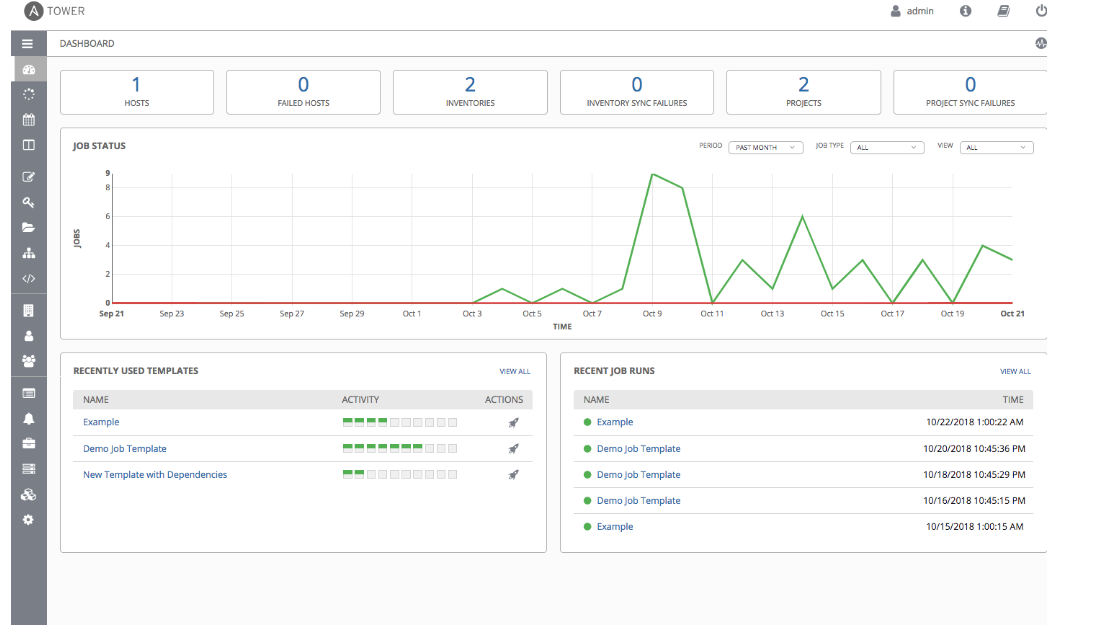Click the logout power icon
1097x643 pixels.
click(x=1042, y=10)
